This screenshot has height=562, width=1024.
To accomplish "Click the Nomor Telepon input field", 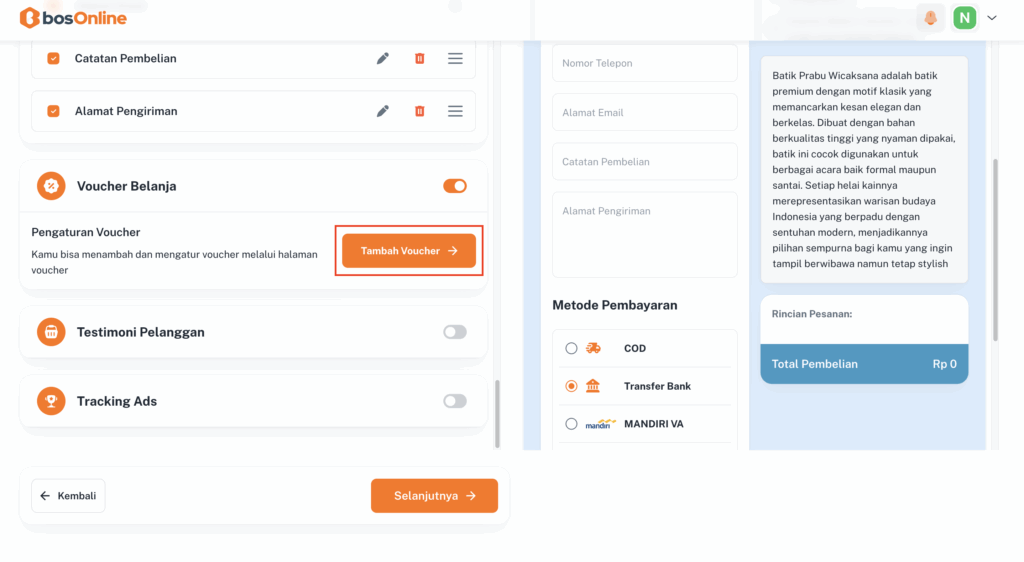I will pos(644,63).
